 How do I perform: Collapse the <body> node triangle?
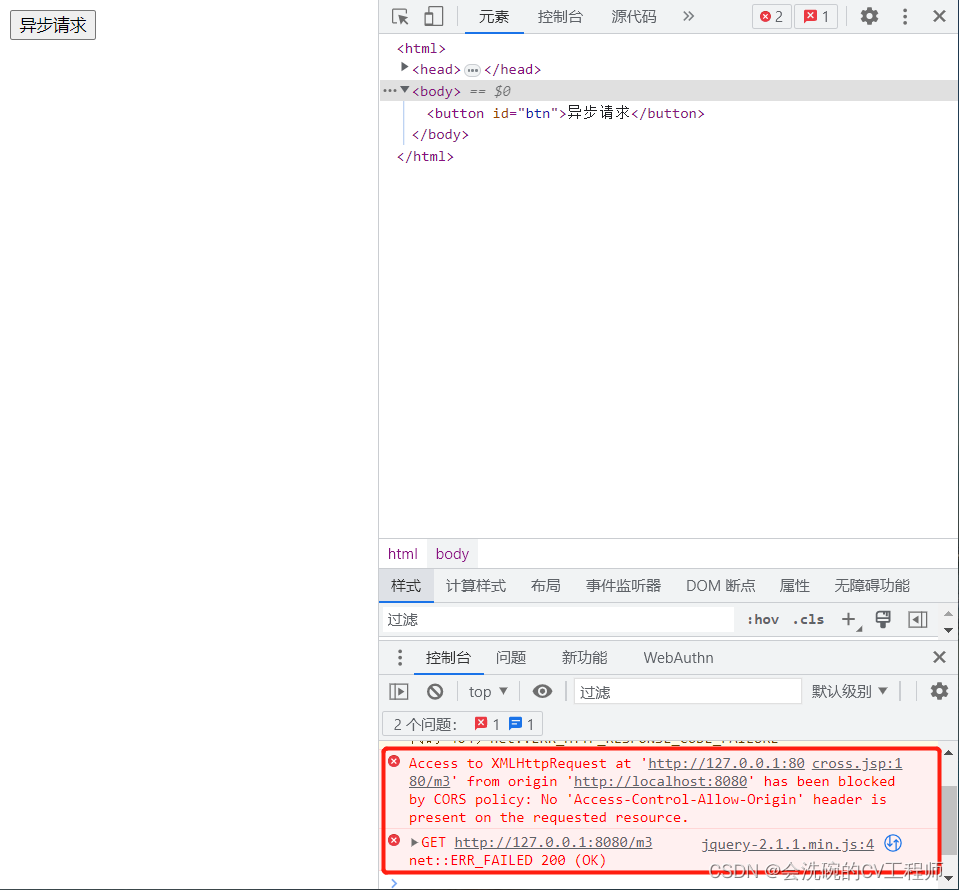pos(404,90)
